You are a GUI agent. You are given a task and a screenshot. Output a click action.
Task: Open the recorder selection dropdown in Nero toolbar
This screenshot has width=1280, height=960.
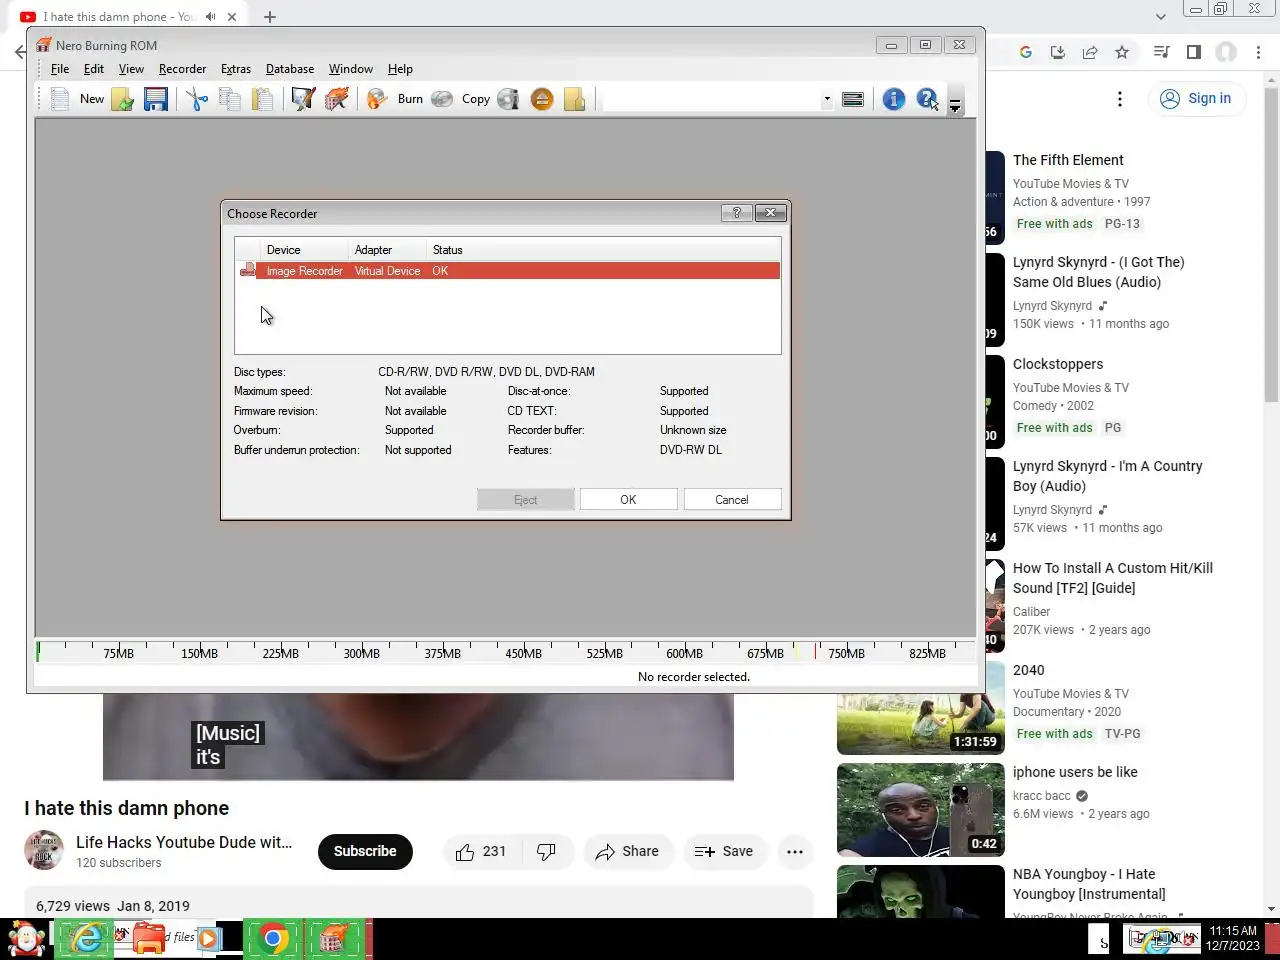826,99
